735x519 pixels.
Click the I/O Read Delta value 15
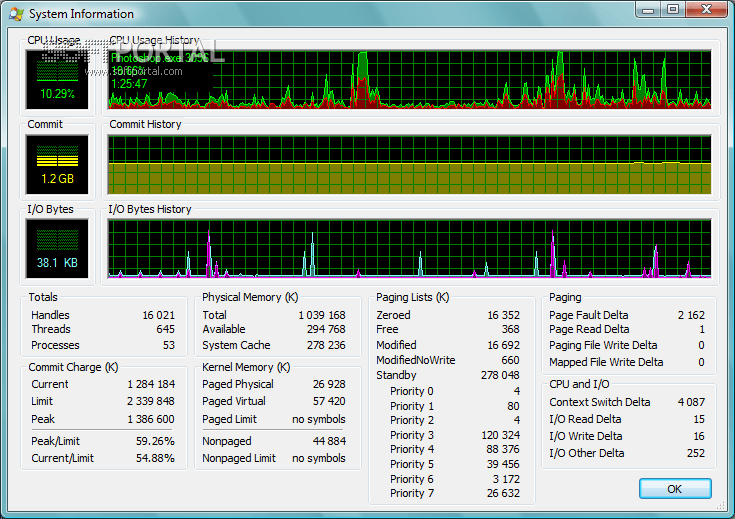(699, 419)
